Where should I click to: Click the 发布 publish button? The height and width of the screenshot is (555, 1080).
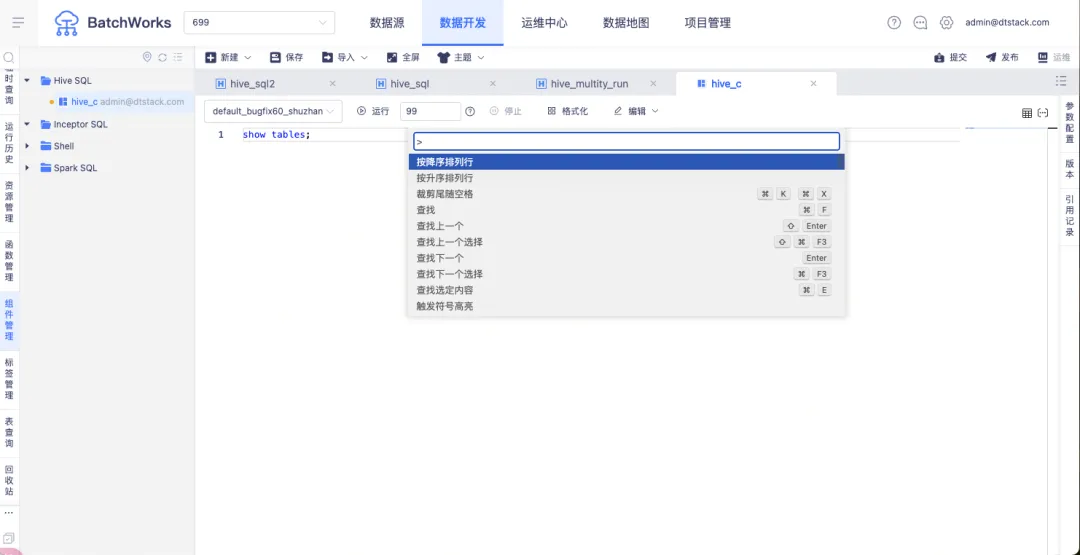(1002, 57)
